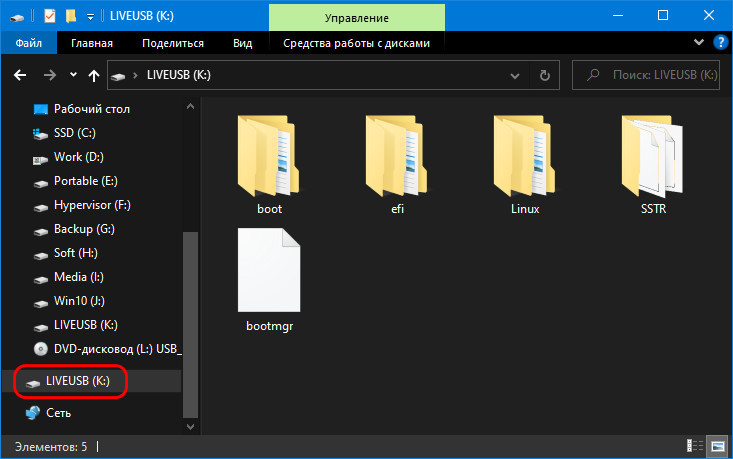Select Рабочий стол in the navigation pane

(x=92, y=109)
